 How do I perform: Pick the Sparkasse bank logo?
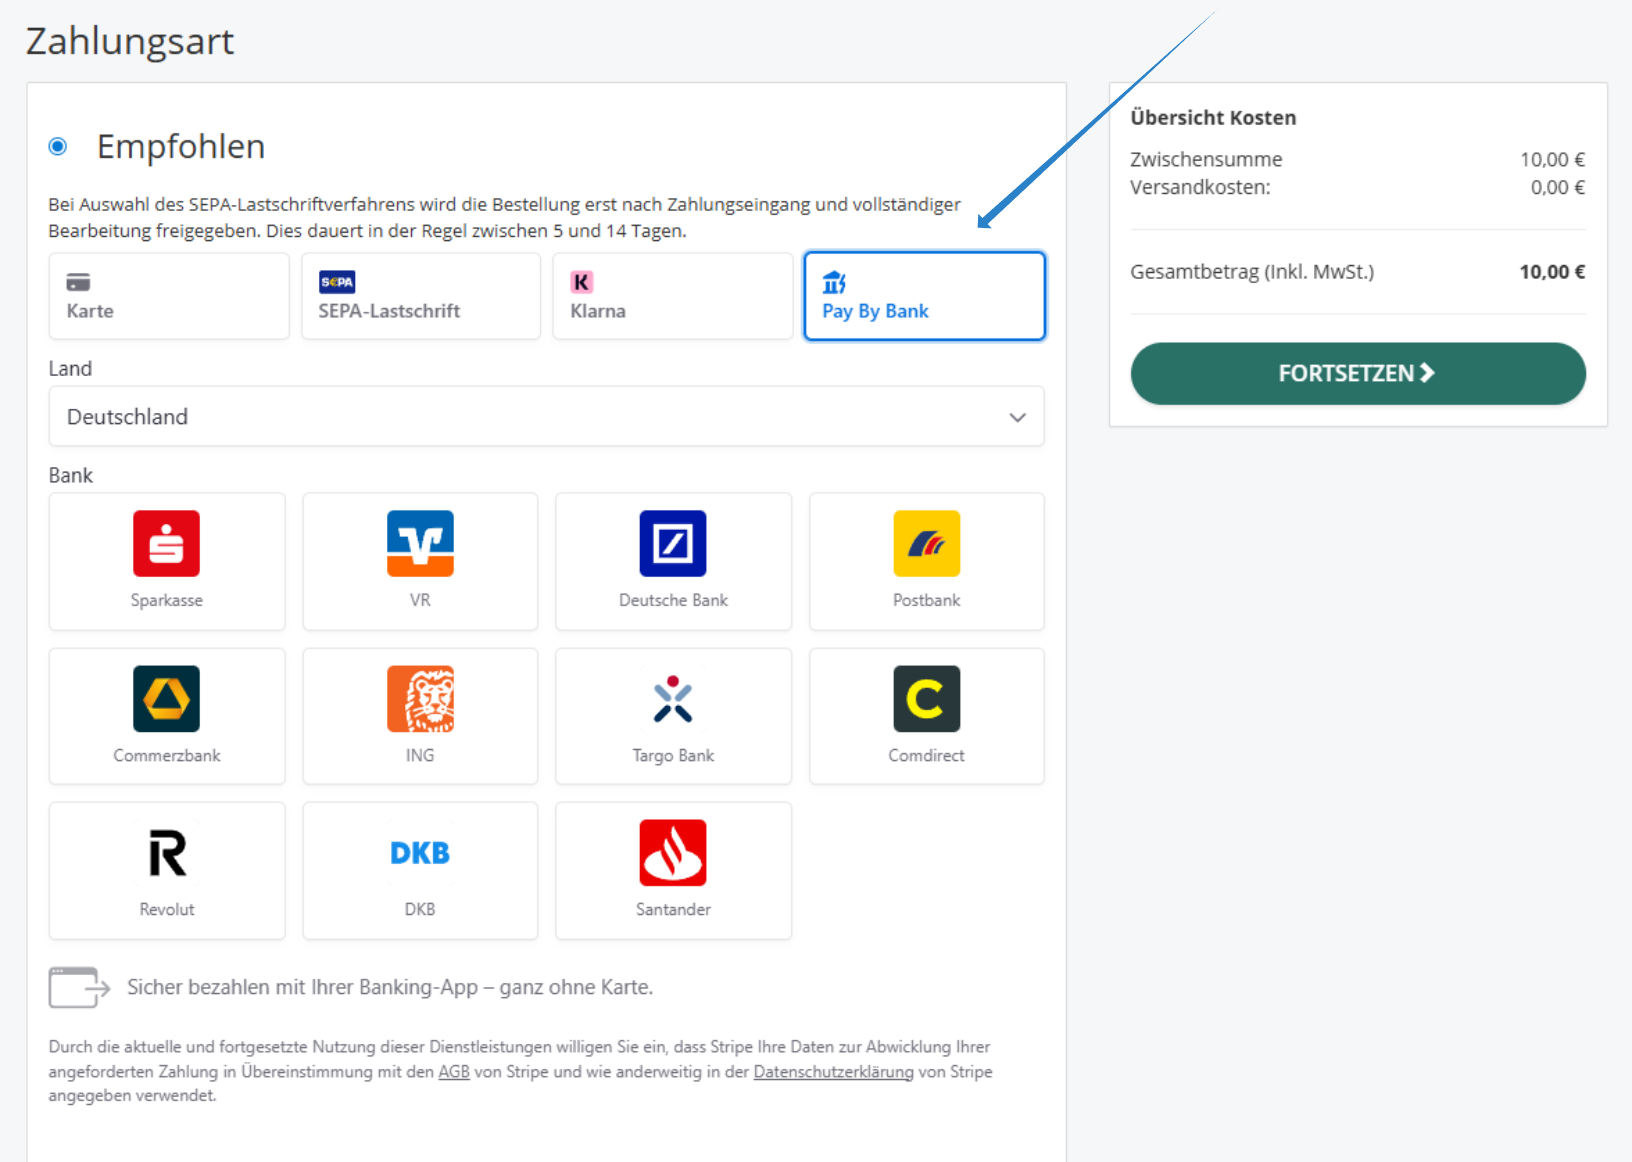tap(167, 544)
